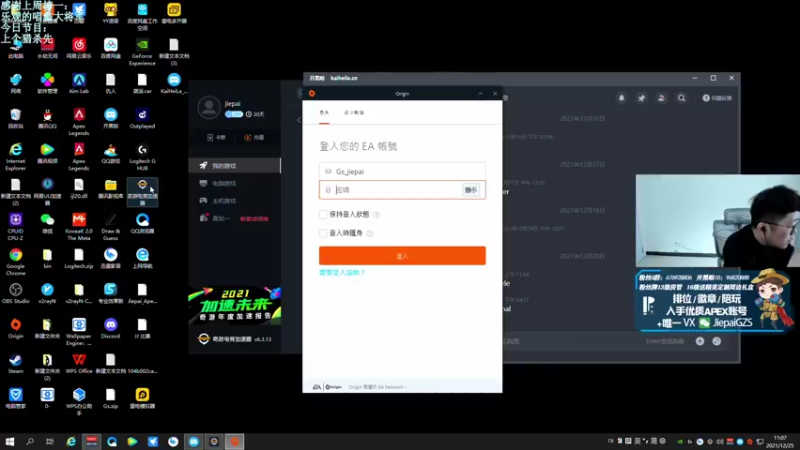800x450 pixels.
Task: Click the 2021 annual report banner
Action: coord(234,306)
